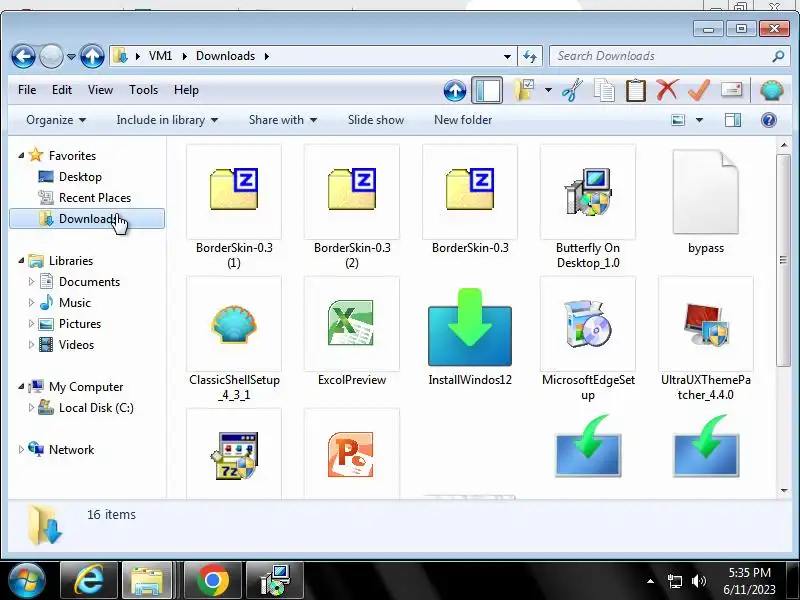Open the Organize dropdown
This screenshot has width=800, height=600.
click(x=56, y=120)
